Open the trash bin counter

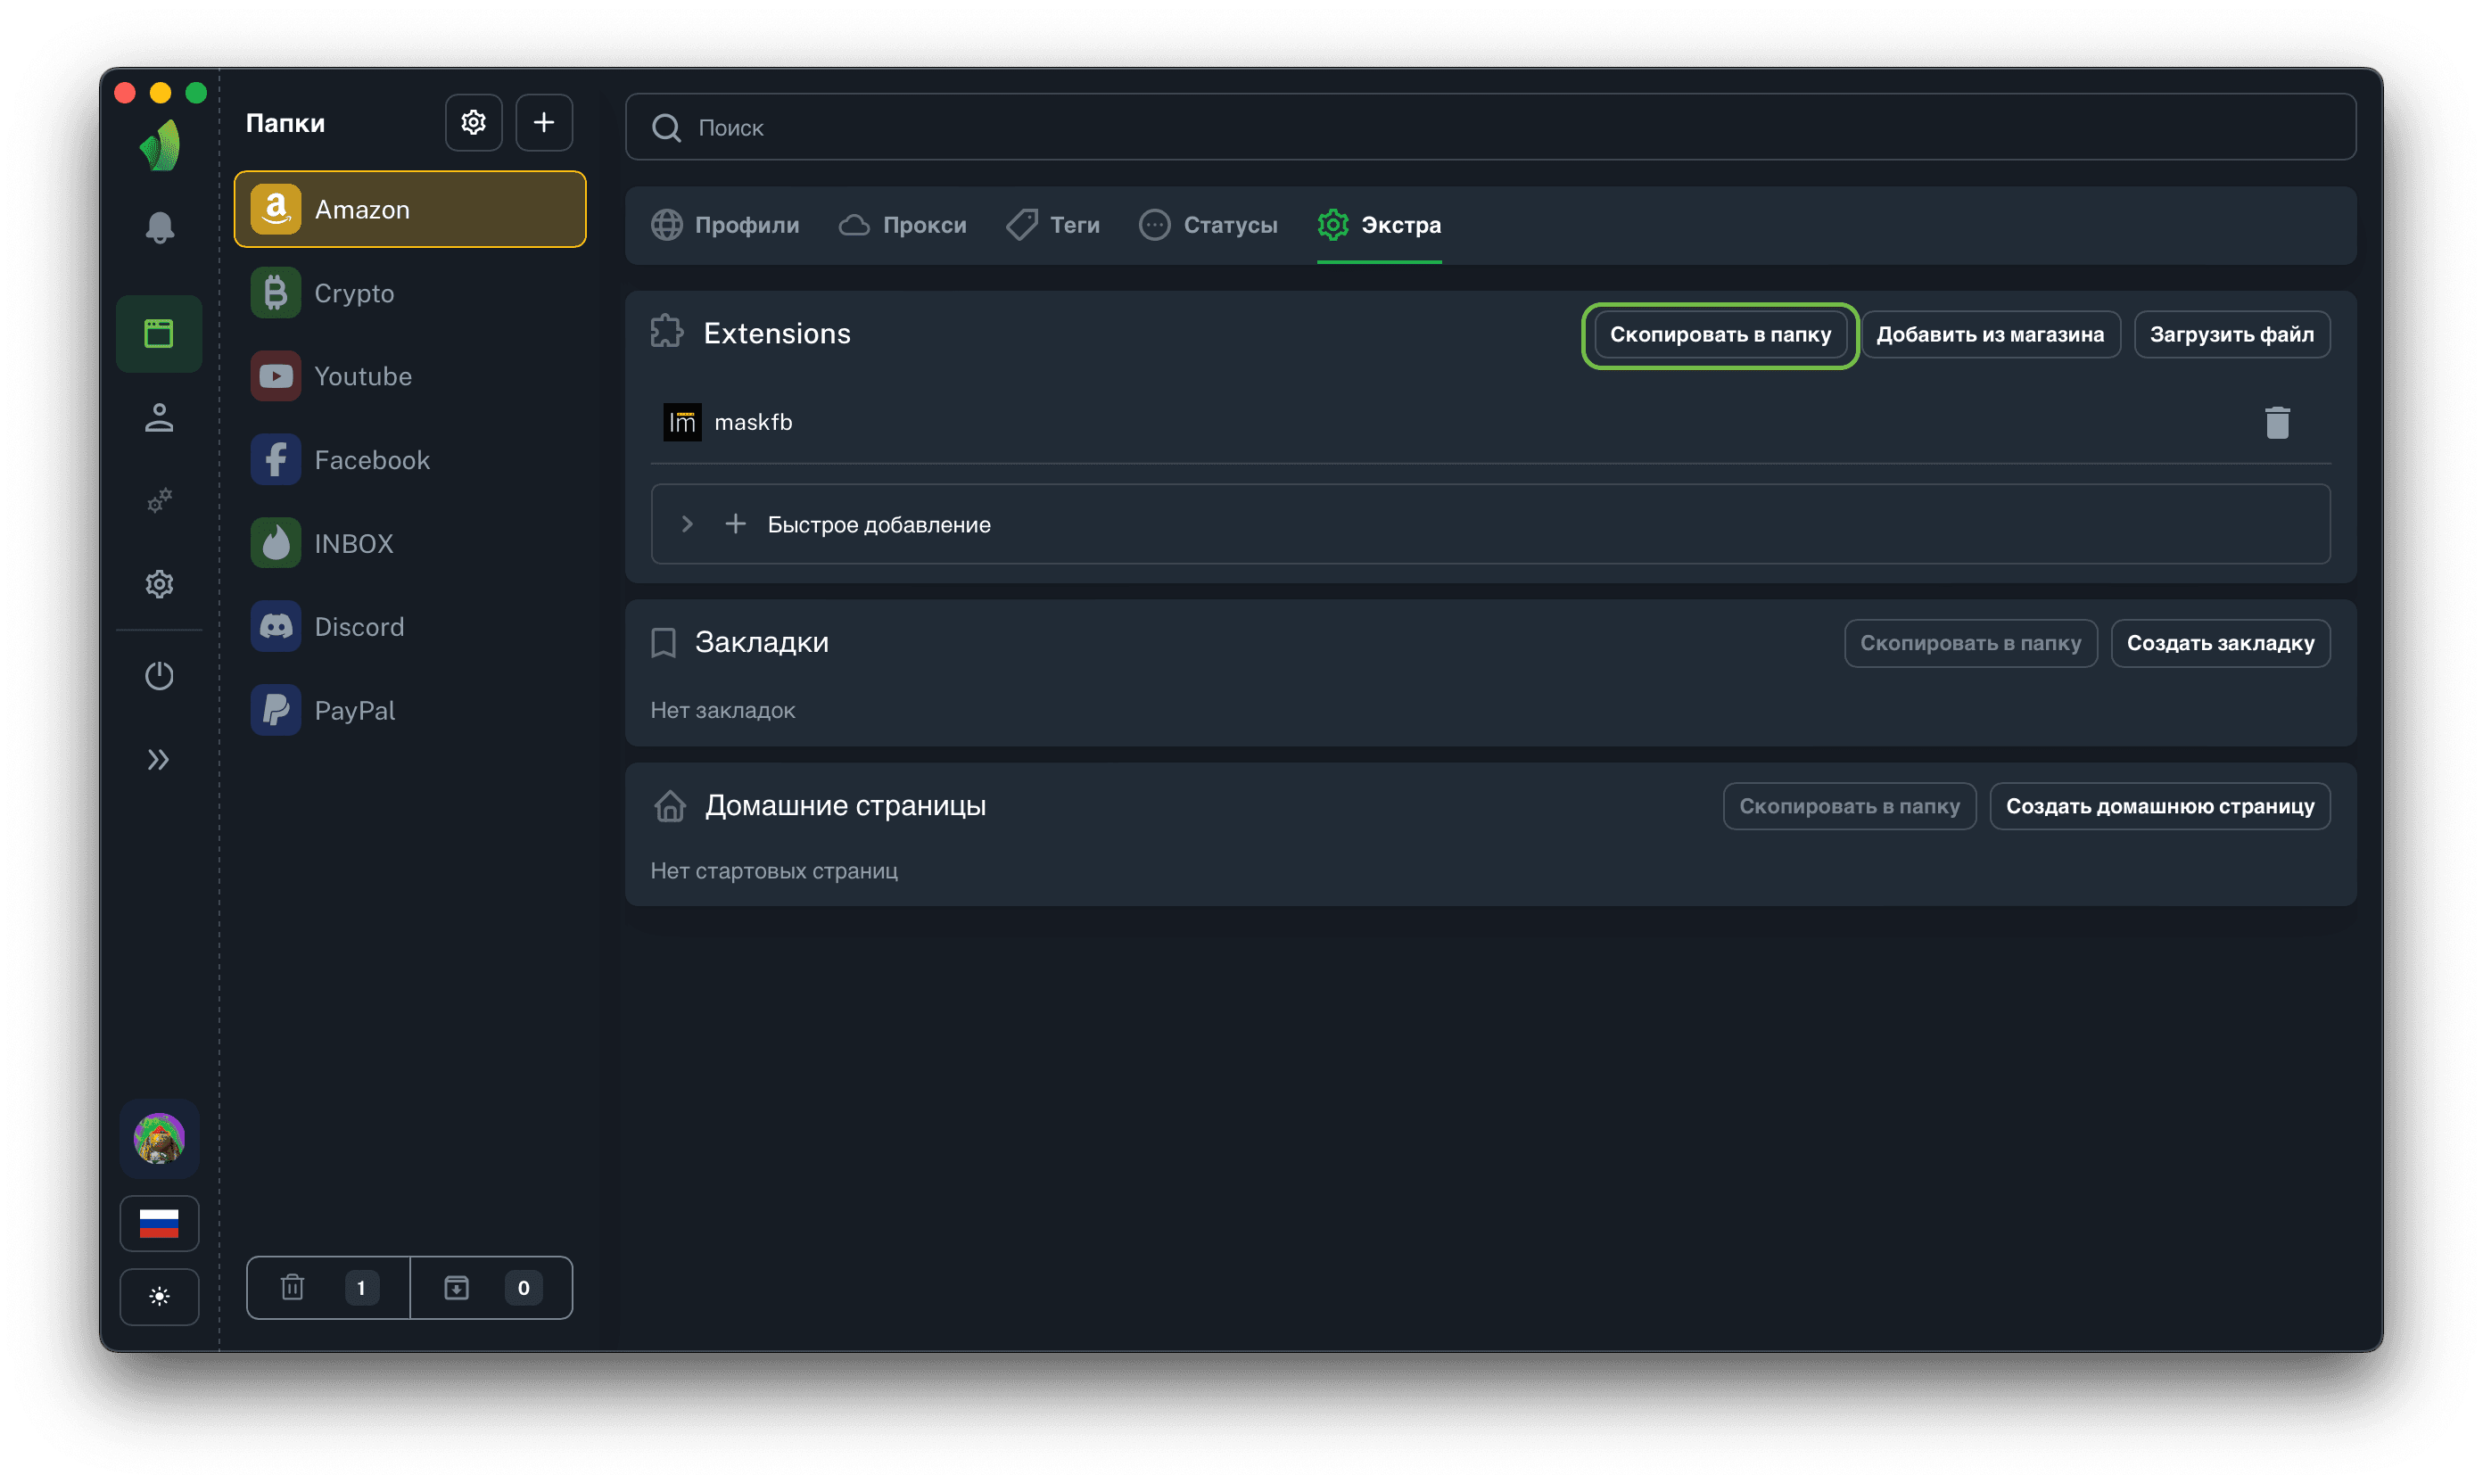point(328,1287)
